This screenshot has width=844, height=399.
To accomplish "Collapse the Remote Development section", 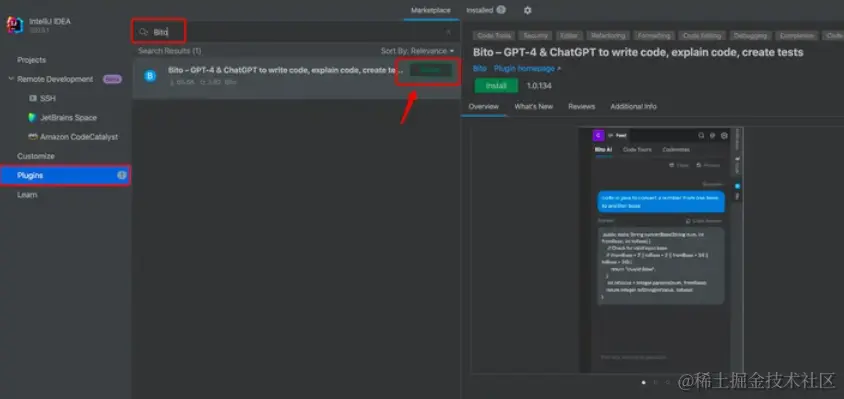I will coord(10,79).
